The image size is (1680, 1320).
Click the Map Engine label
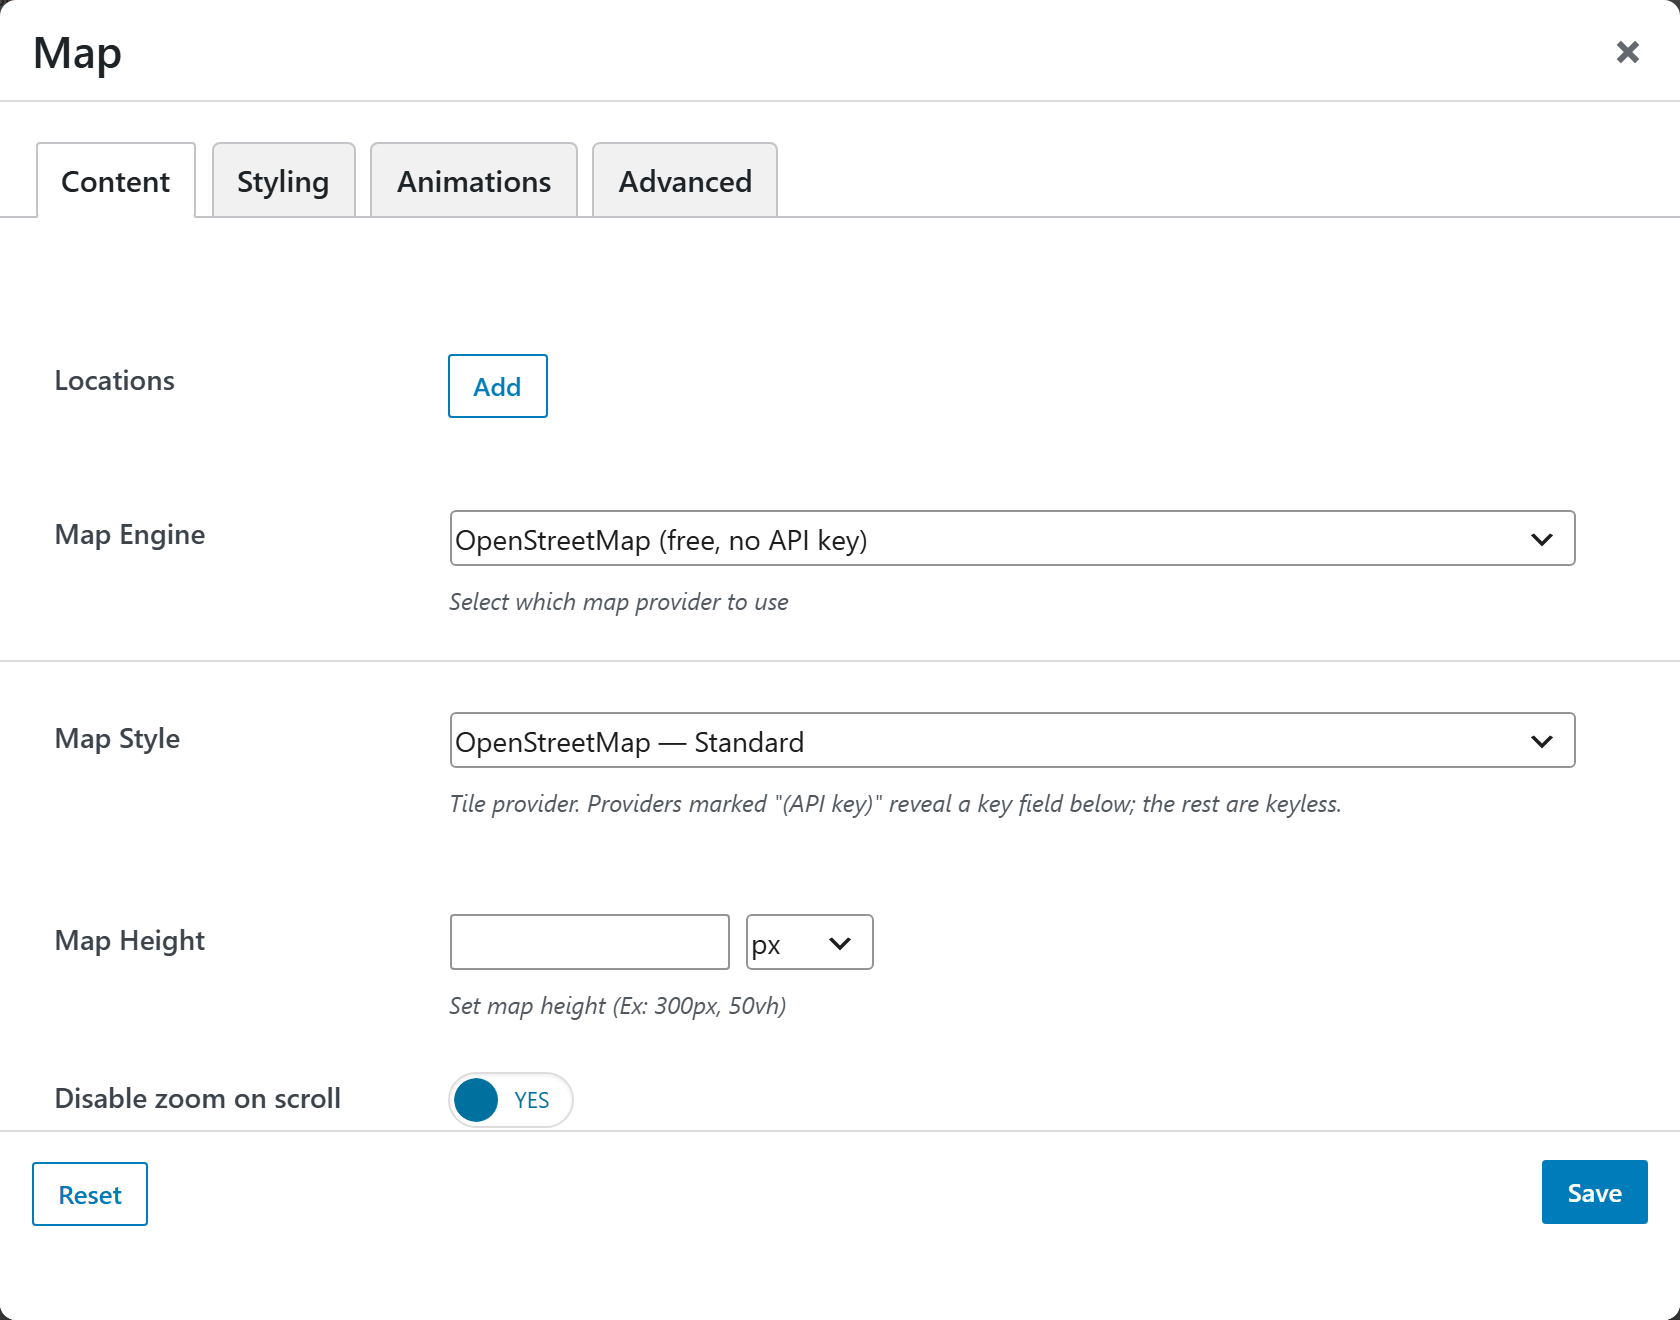tap(130, 535)
